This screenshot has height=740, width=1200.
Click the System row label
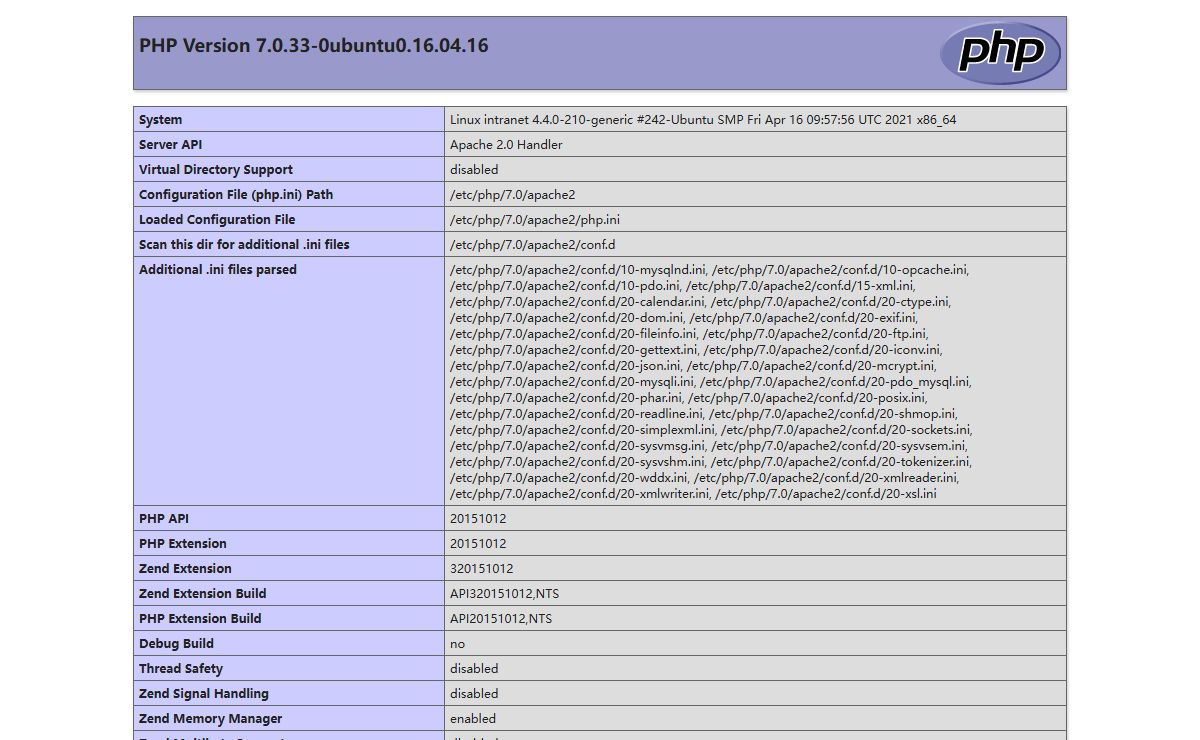[160, 119]
